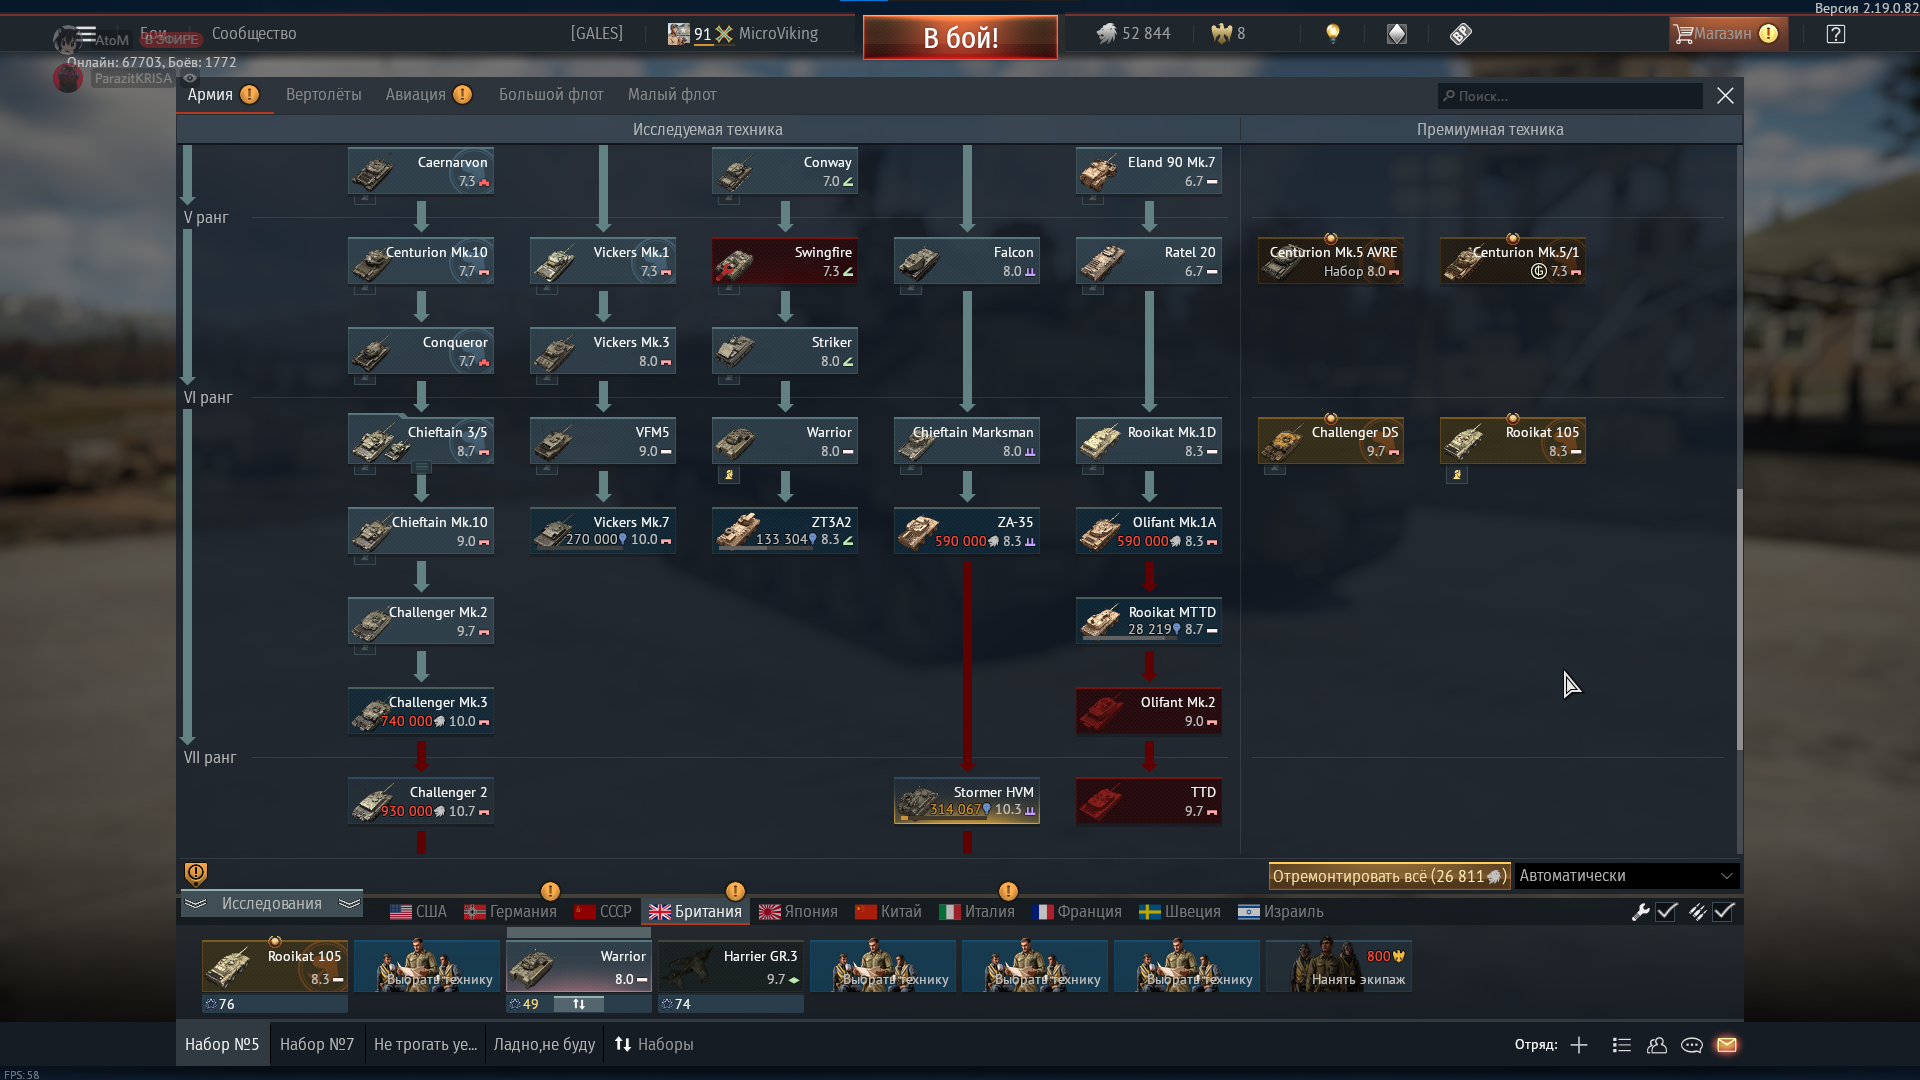Switch to the Вертолёты tab
The width and height of the screenshot is (1920, 1080).
[x=324, y=95]
